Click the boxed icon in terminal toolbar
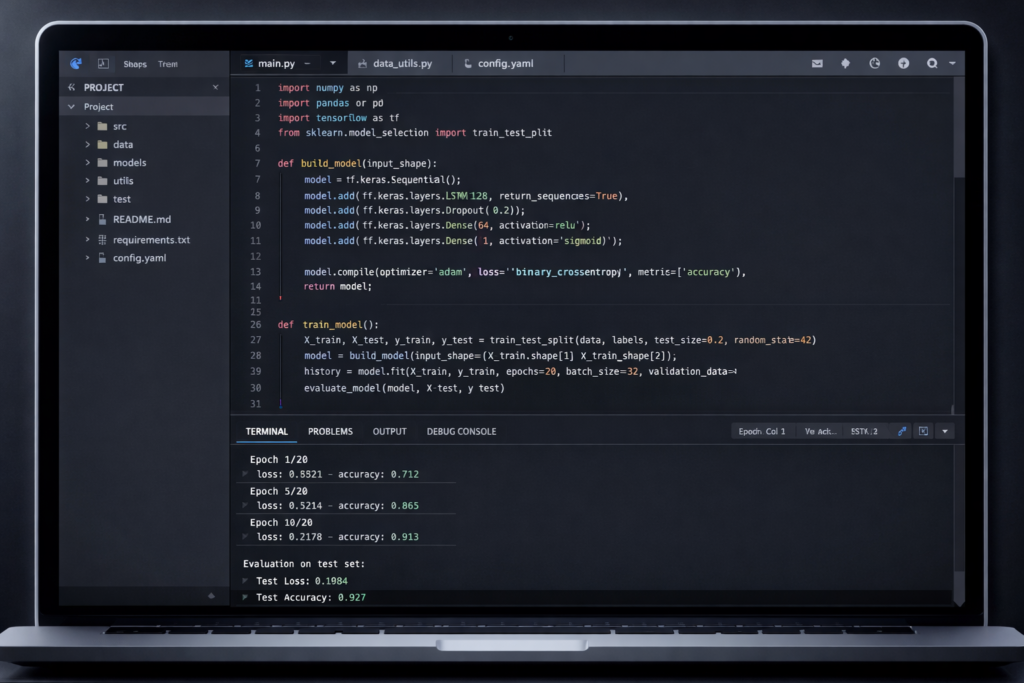Image resolution: width=1024 pixels, height=683 pixels. (x=924, y=431)
